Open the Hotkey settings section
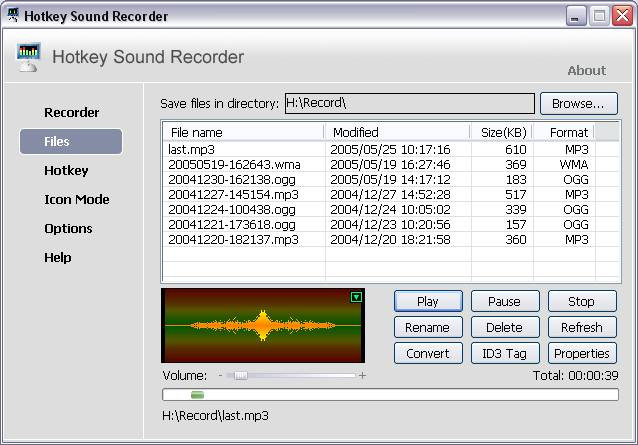The width and height of the screenshot is (638, 445). (66, 170)
